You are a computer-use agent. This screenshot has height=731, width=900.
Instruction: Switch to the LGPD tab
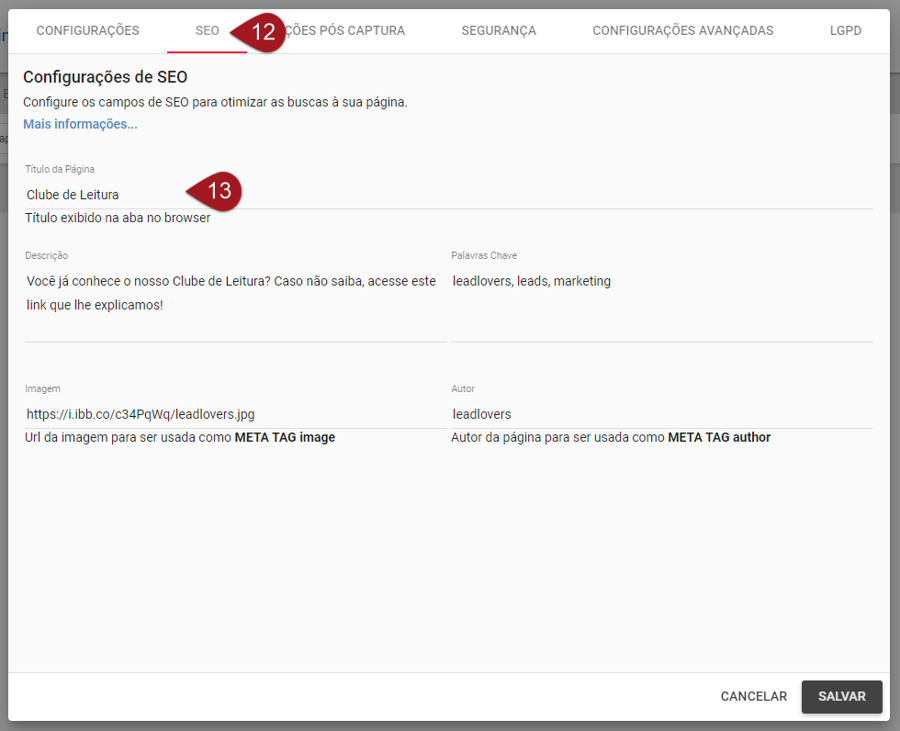pyautogui.click(x=845, y=31)
